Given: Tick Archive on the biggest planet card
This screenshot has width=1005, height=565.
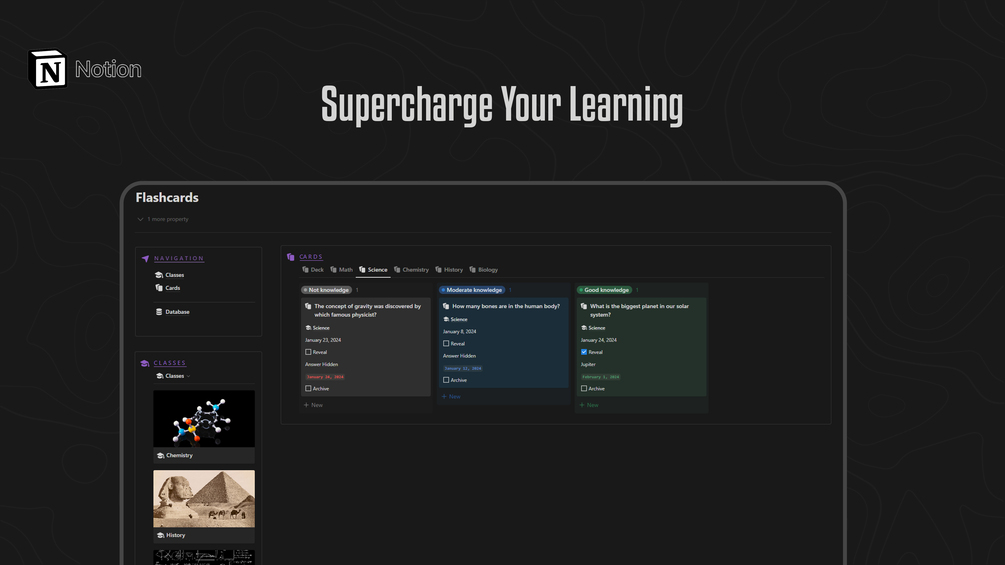Looking at the screenshot, I should point(584,389).
